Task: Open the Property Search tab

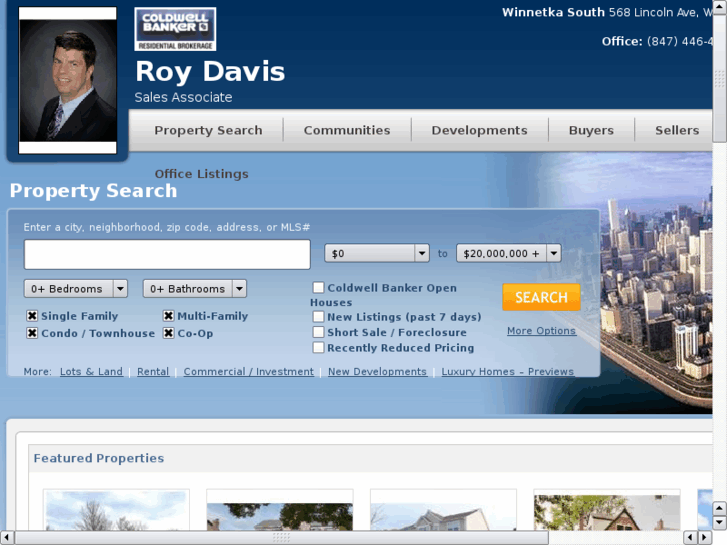Action: pyautogui.click(x=208, y=130)
